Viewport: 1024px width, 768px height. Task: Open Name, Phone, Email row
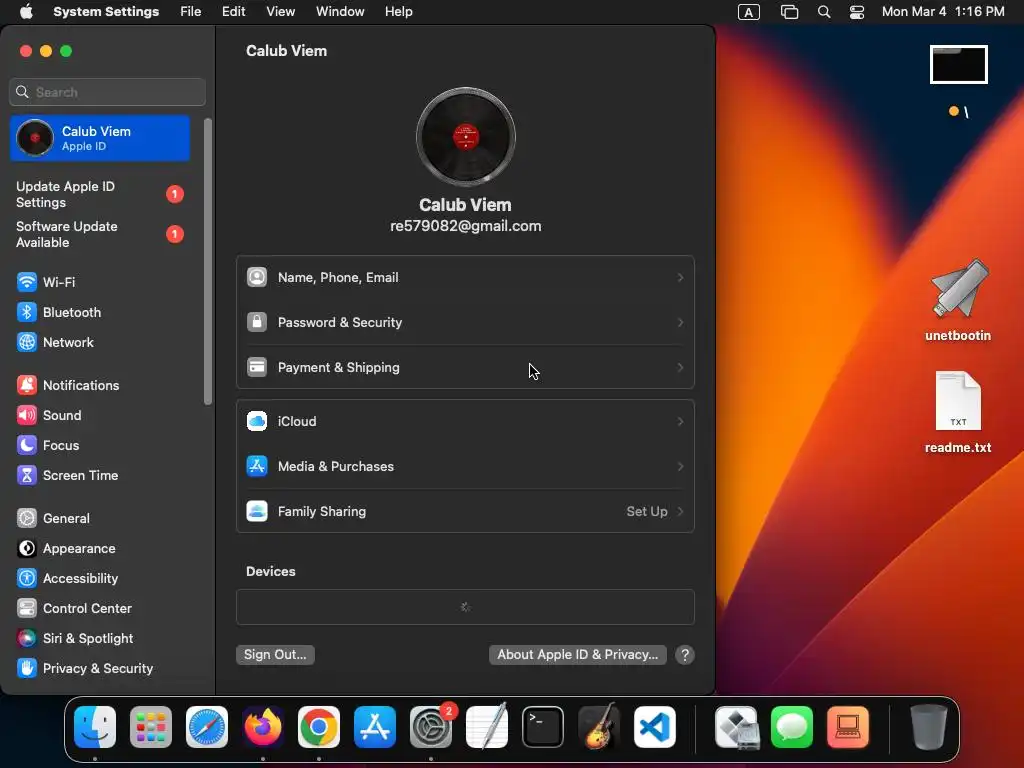click(x=465, y=278)
